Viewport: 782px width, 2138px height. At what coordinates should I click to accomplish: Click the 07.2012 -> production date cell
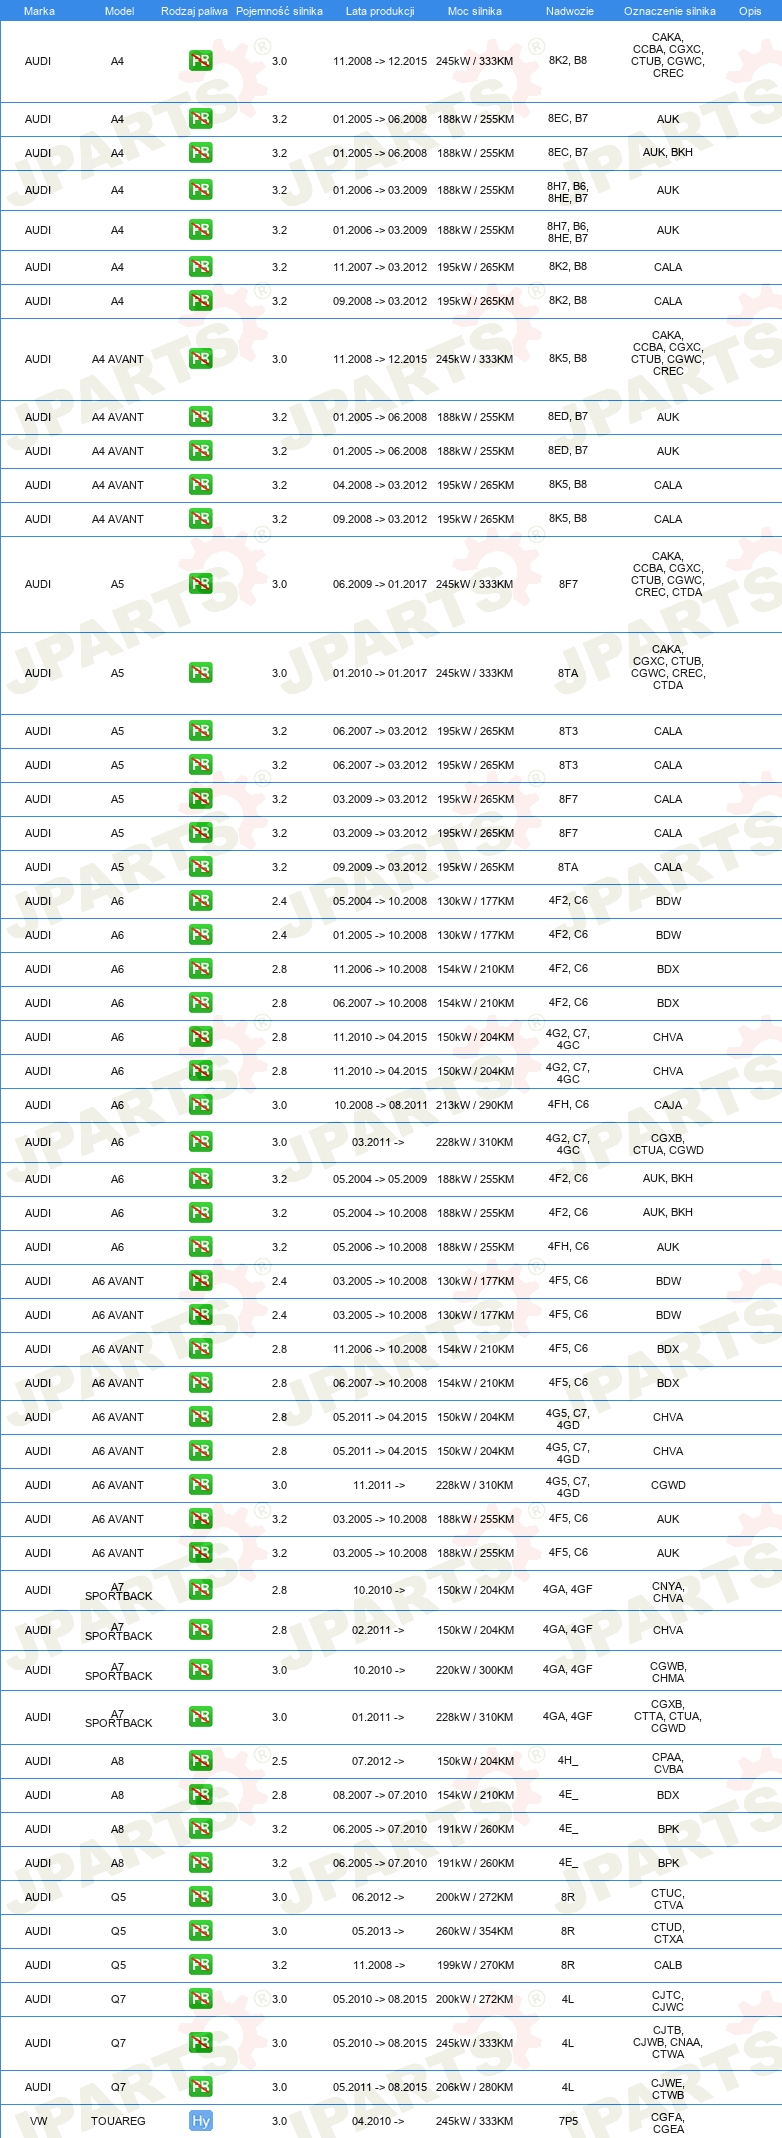(x=378, y=1761)
